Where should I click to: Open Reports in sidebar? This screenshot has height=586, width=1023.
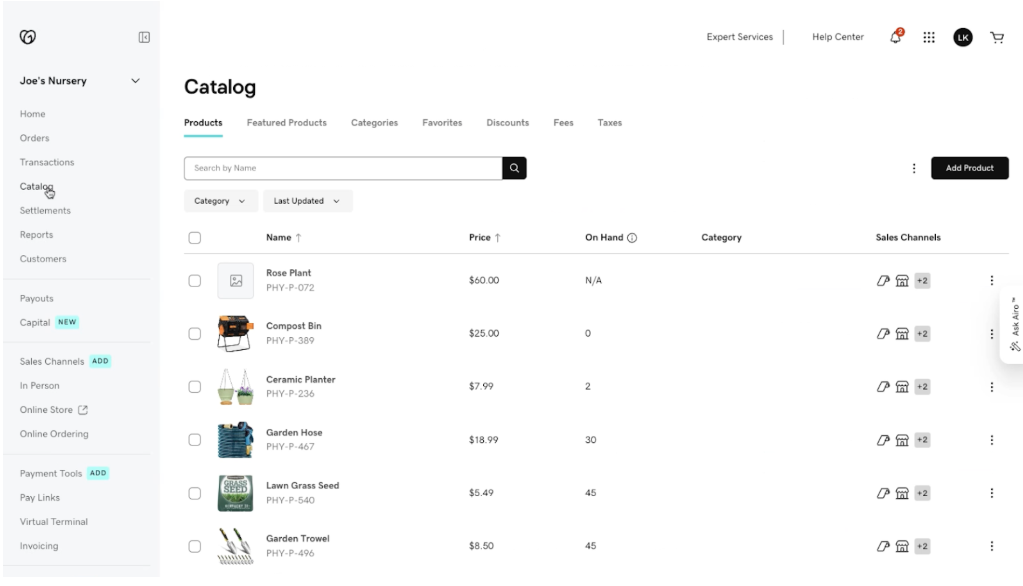pyautogui.click(x=37, y=235)
